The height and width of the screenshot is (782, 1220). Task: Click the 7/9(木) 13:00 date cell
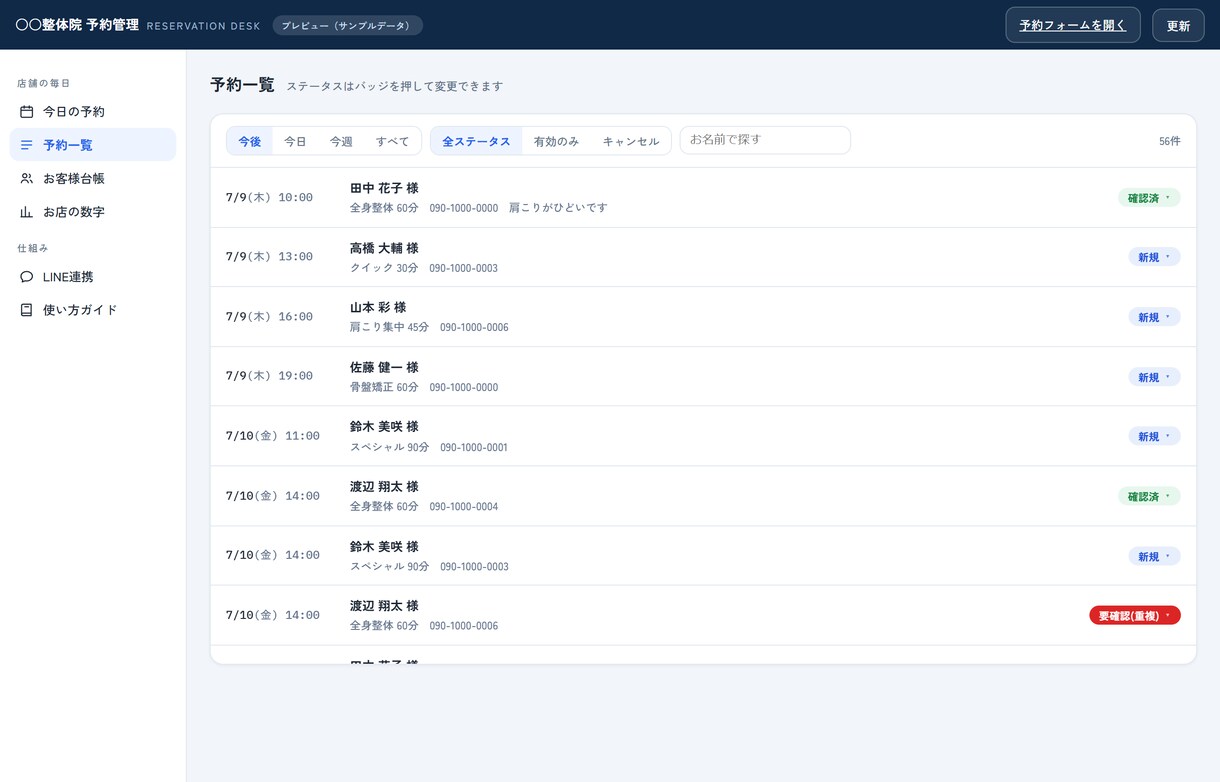269,257
